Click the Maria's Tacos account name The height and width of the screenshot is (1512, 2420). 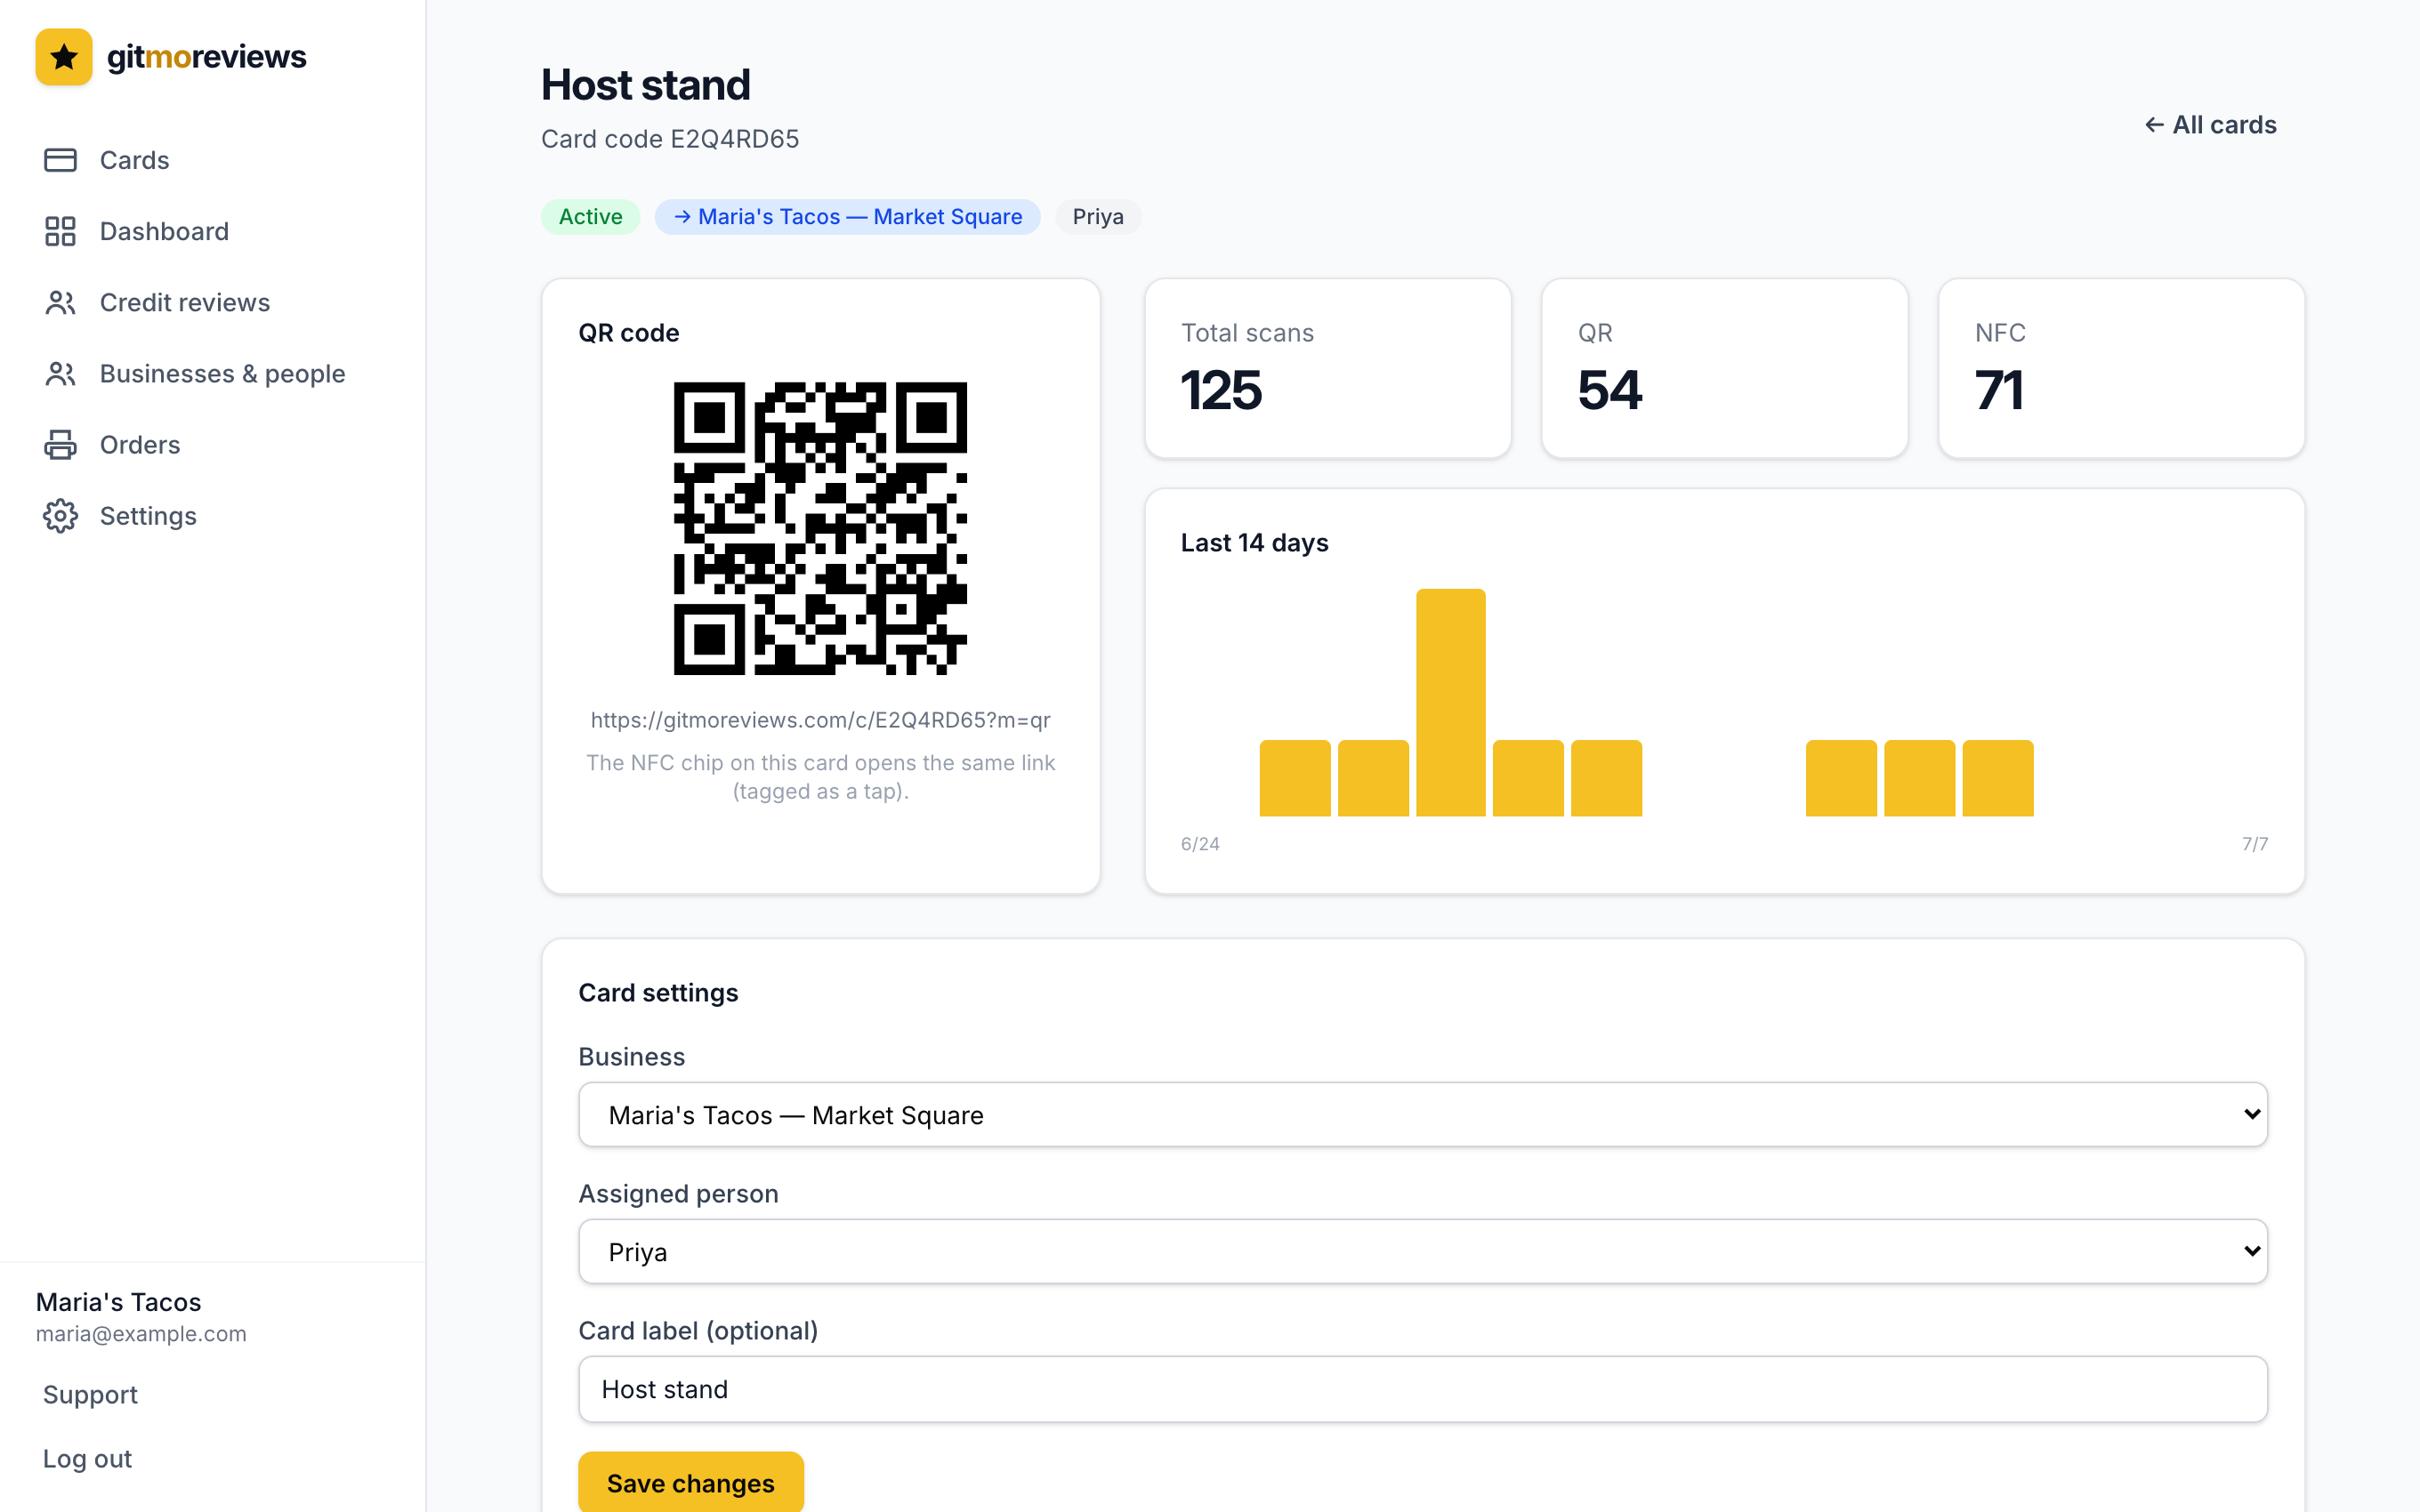[118, 1302]
